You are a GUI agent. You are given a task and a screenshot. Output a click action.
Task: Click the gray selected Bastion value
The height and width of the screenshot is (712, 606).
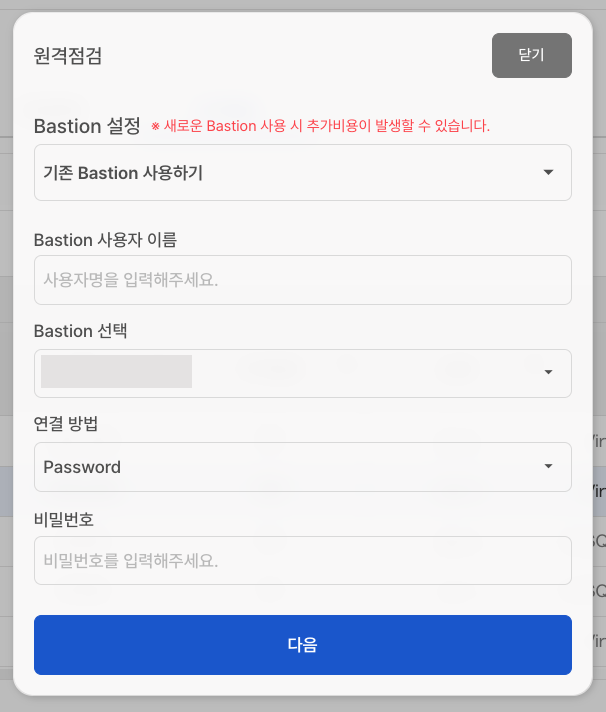point(116,371)
